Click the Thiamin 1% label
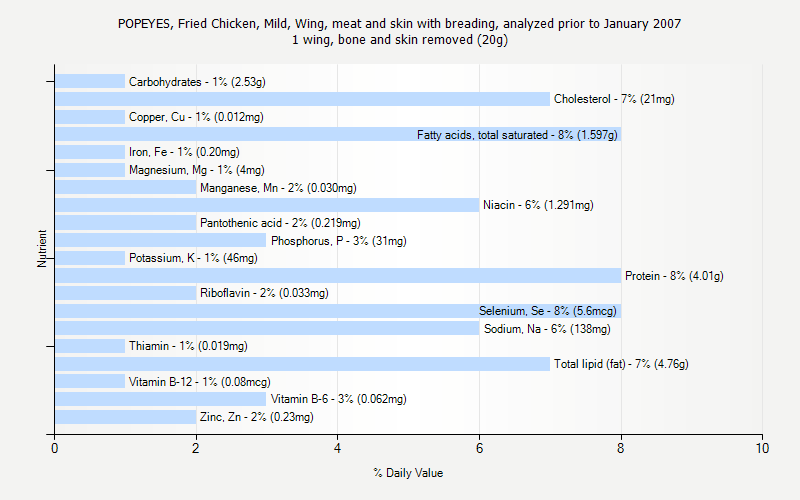 point(188,346)
